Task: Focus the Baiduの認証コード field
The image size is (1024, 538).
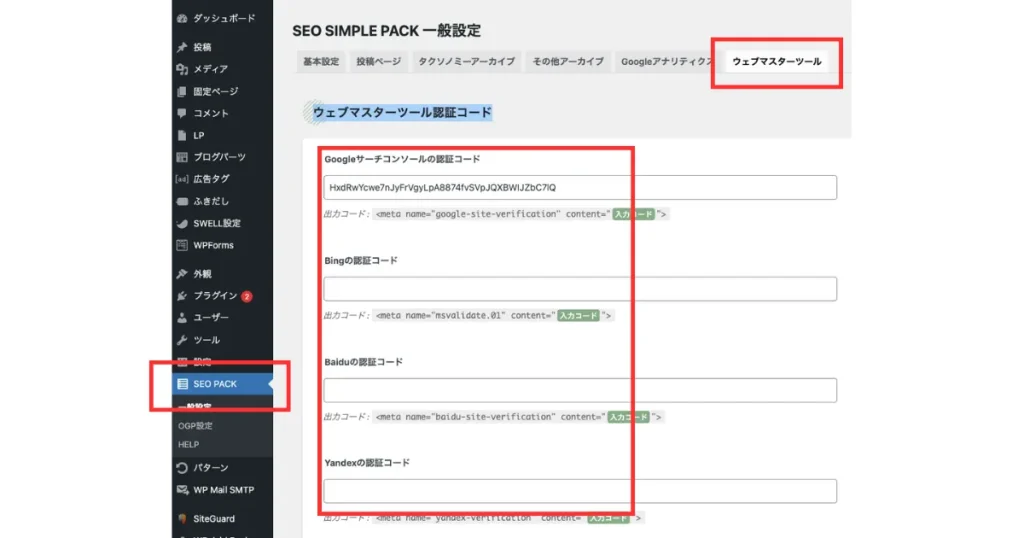Action: 580,390
